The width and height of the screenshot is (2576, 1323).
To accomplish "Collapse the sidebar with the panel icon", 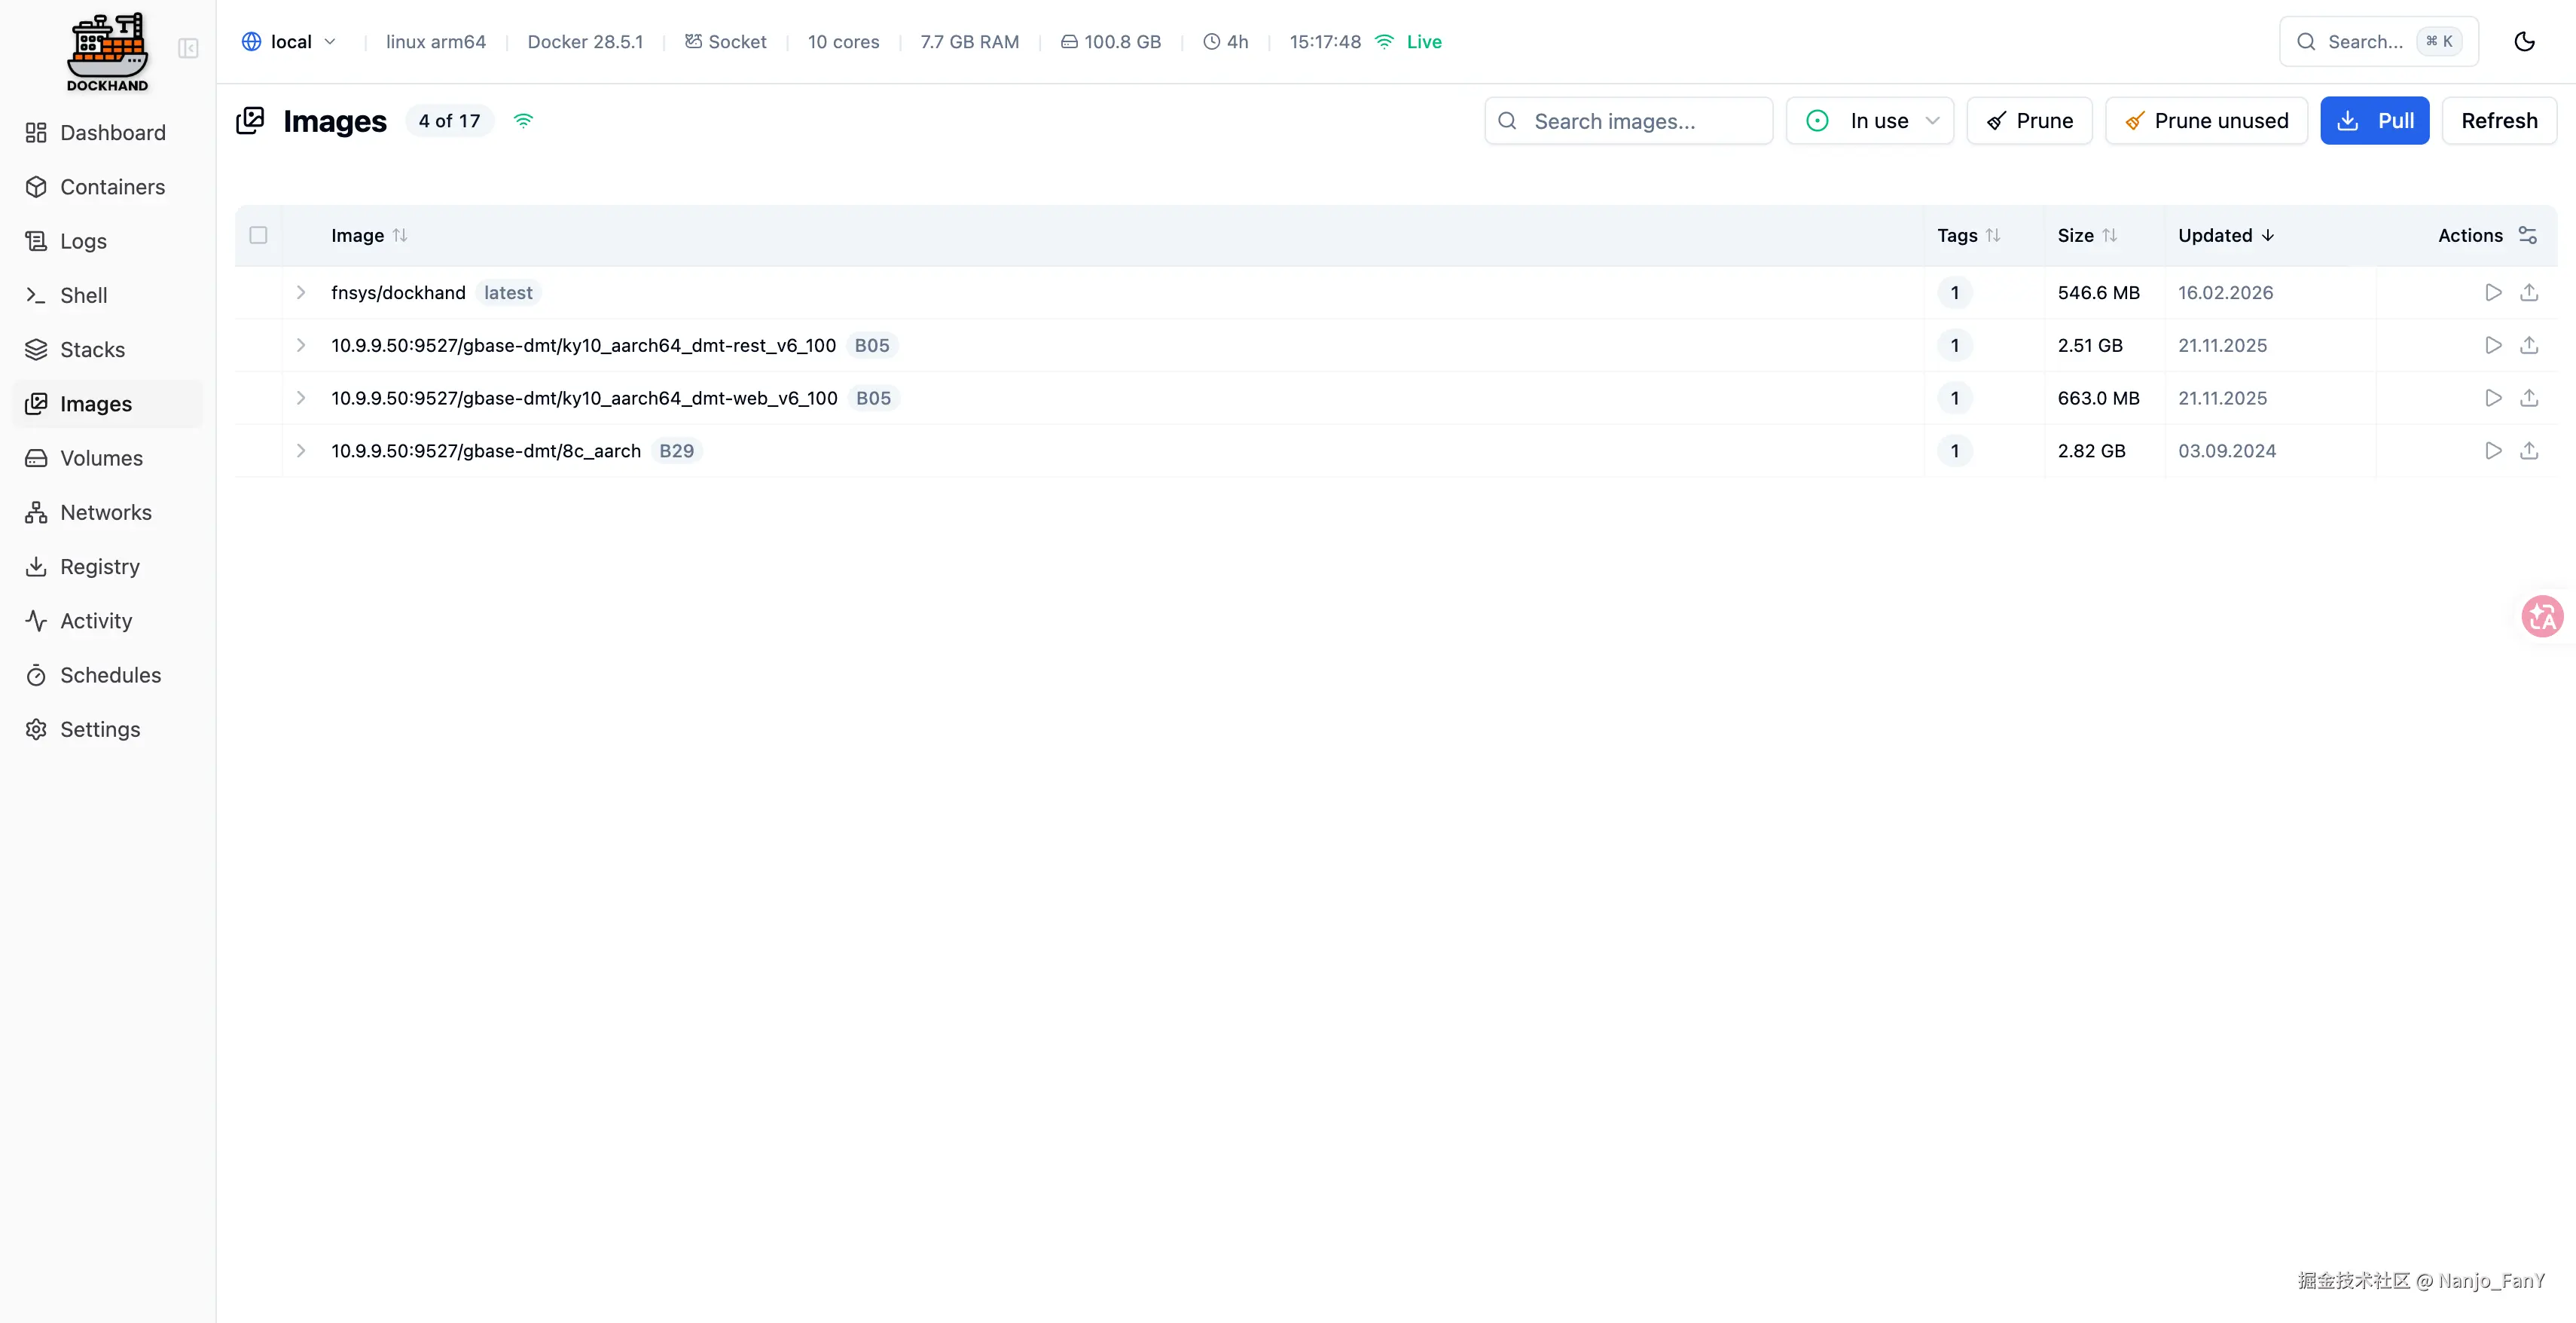I will click(x=188, y=48).
